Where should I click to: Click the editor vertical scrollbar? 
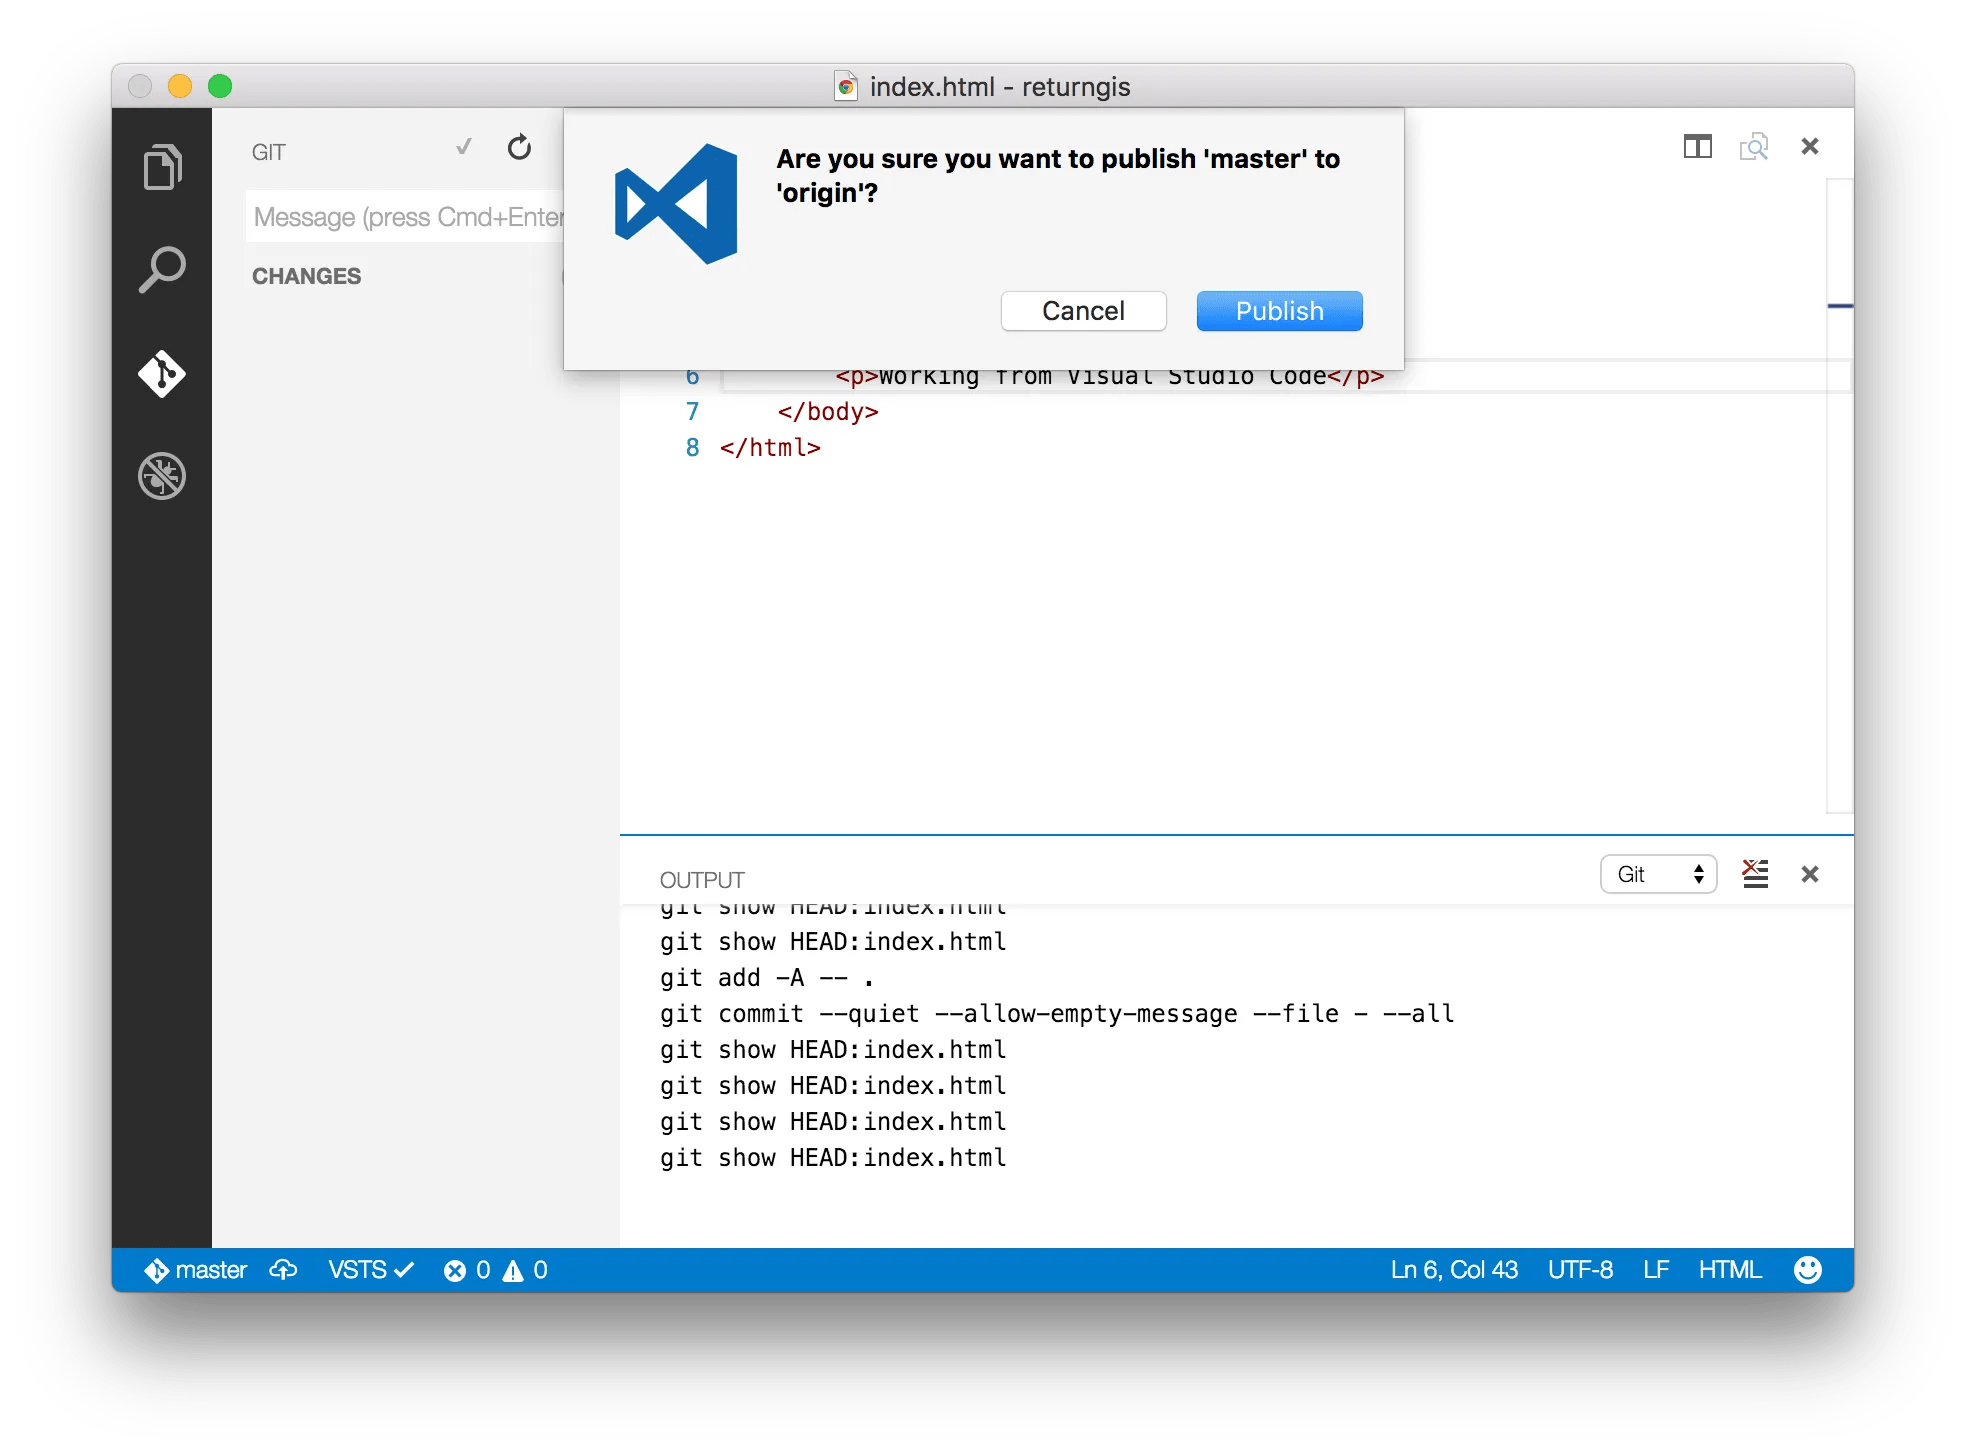pyautogui.click(x=1840, y=497)
